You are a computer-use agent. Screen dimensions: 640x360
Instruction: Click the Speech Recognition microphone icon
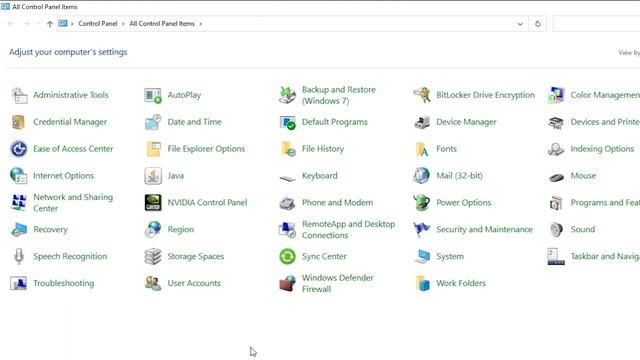click(x=19, y=257)
